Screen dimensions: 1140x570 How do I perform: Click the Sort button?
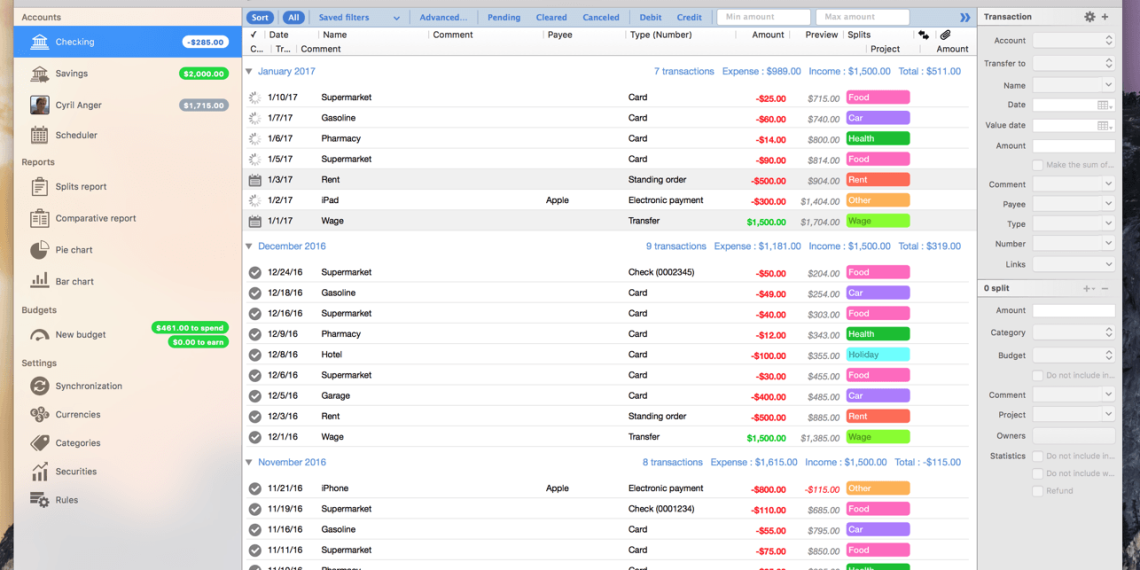click(x=260, y=17)
